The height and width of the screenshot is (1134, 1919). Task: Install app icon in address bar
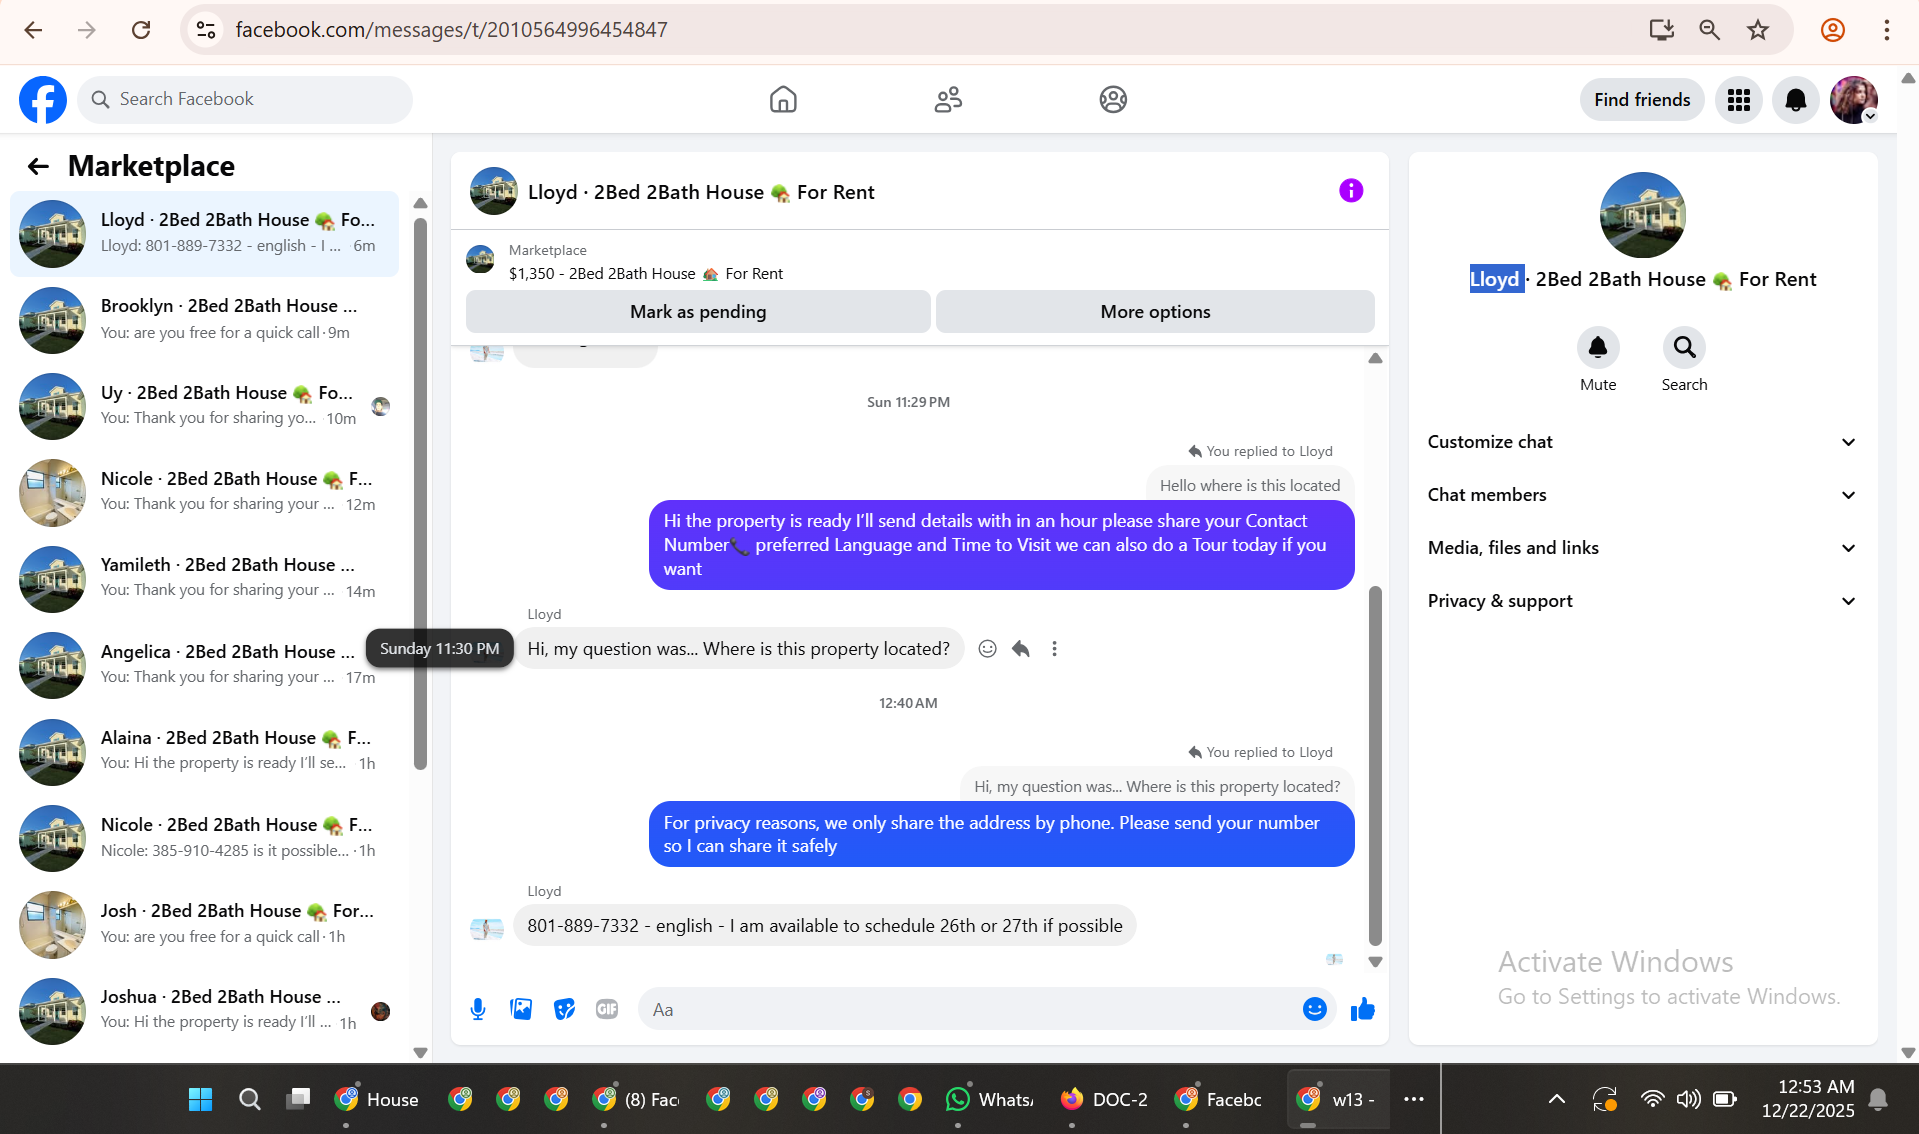pyautogui.click(x=1662, y=30)
